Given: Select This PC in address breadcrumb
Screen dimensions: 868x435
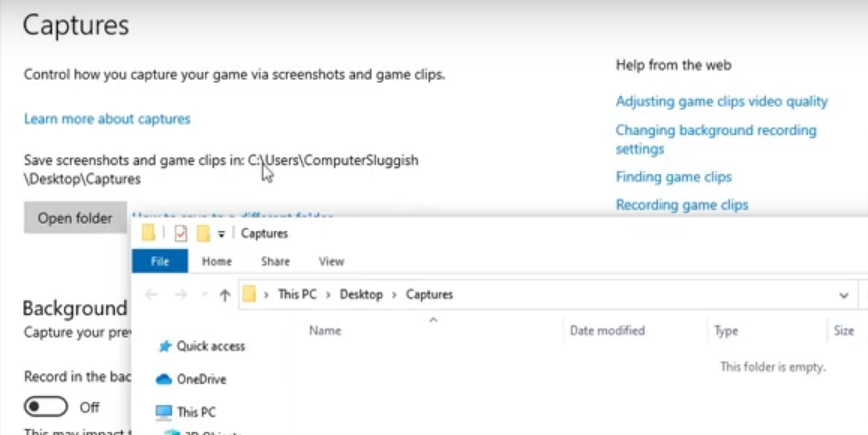Looking at the screenshot, I should 297,294.
